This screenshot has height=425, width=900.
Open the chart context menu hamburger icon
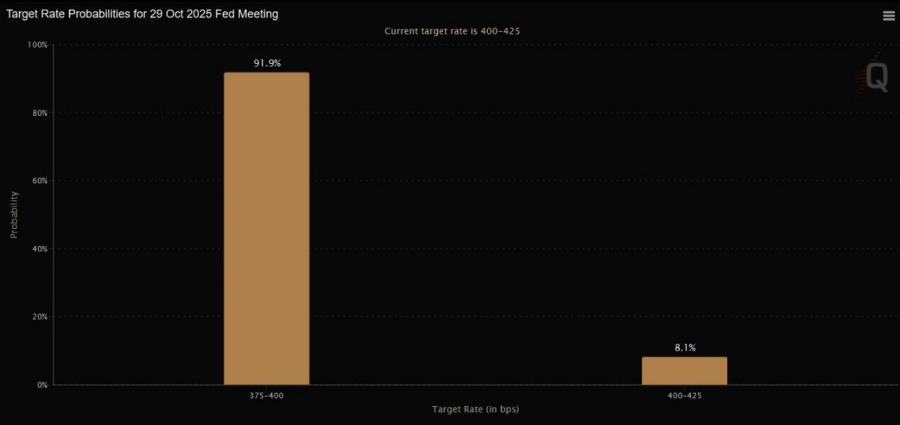(x=888, y=16)
